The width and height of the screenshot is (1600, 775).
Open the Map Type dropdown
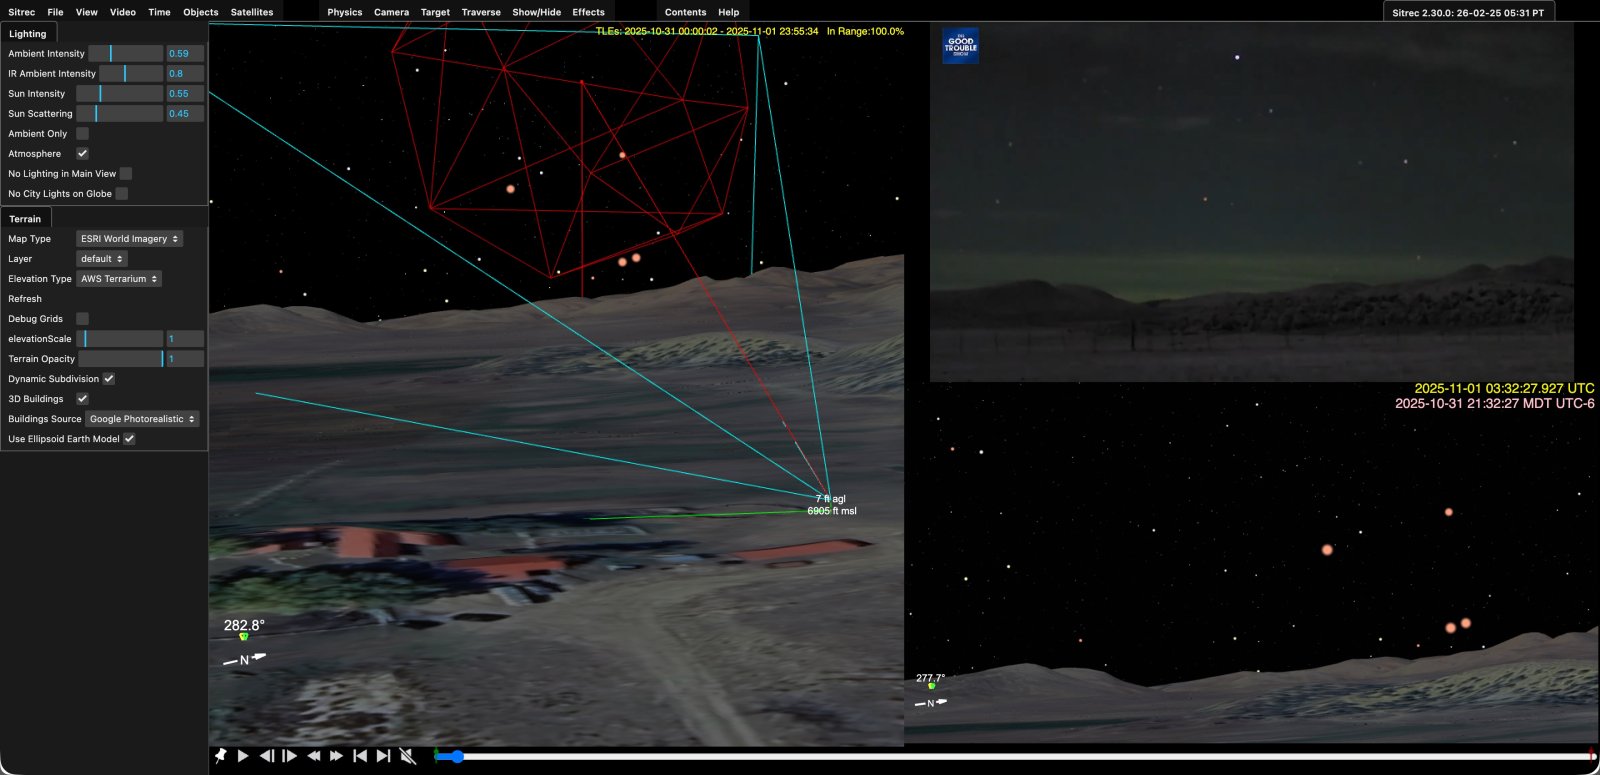point(129,239)
